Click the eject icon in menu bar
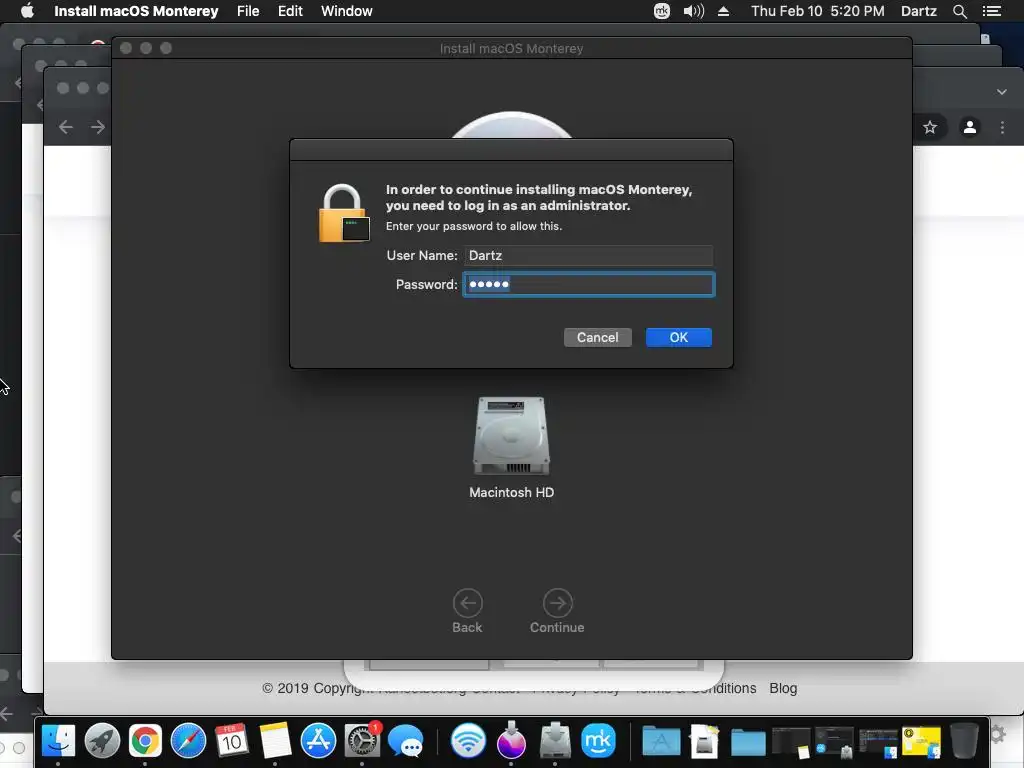This screenshot has width=1024, height=768. pos(723,11)
